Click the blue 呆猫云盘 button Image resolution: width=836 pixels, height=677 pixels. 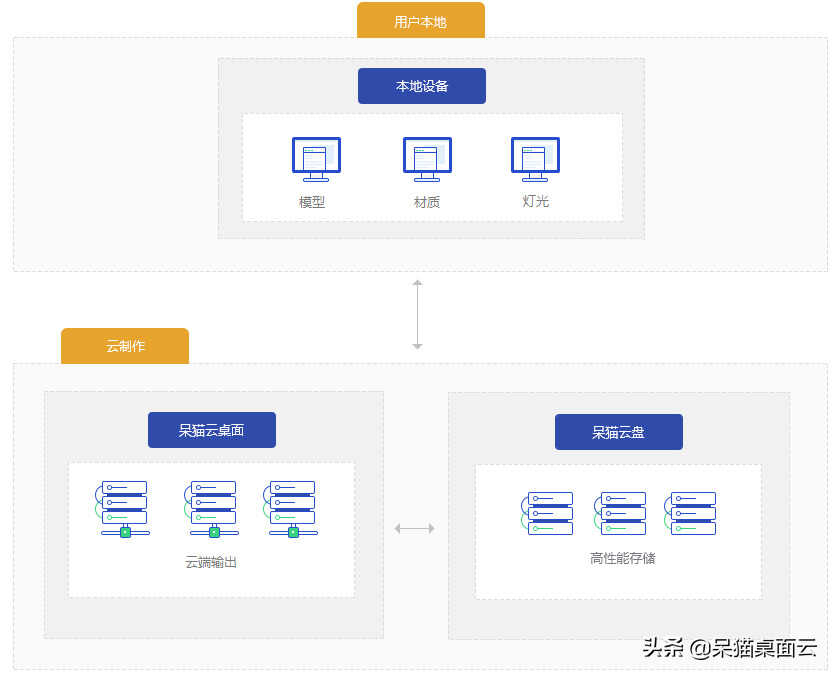(618, 432)
